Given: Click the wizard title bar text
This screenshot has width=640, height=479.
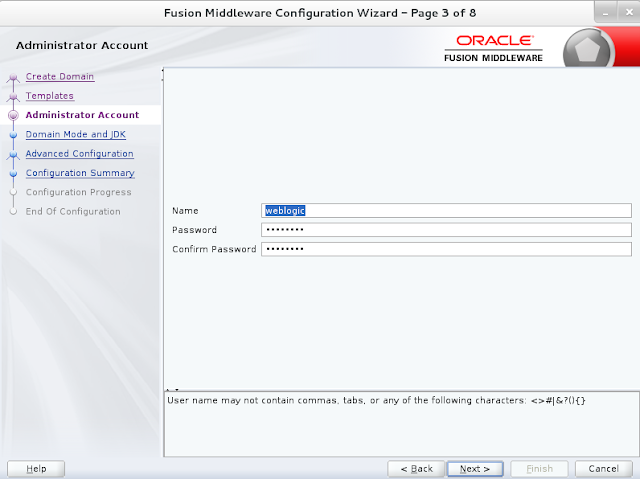Looking at the screenshot, I should pos(320,13).
